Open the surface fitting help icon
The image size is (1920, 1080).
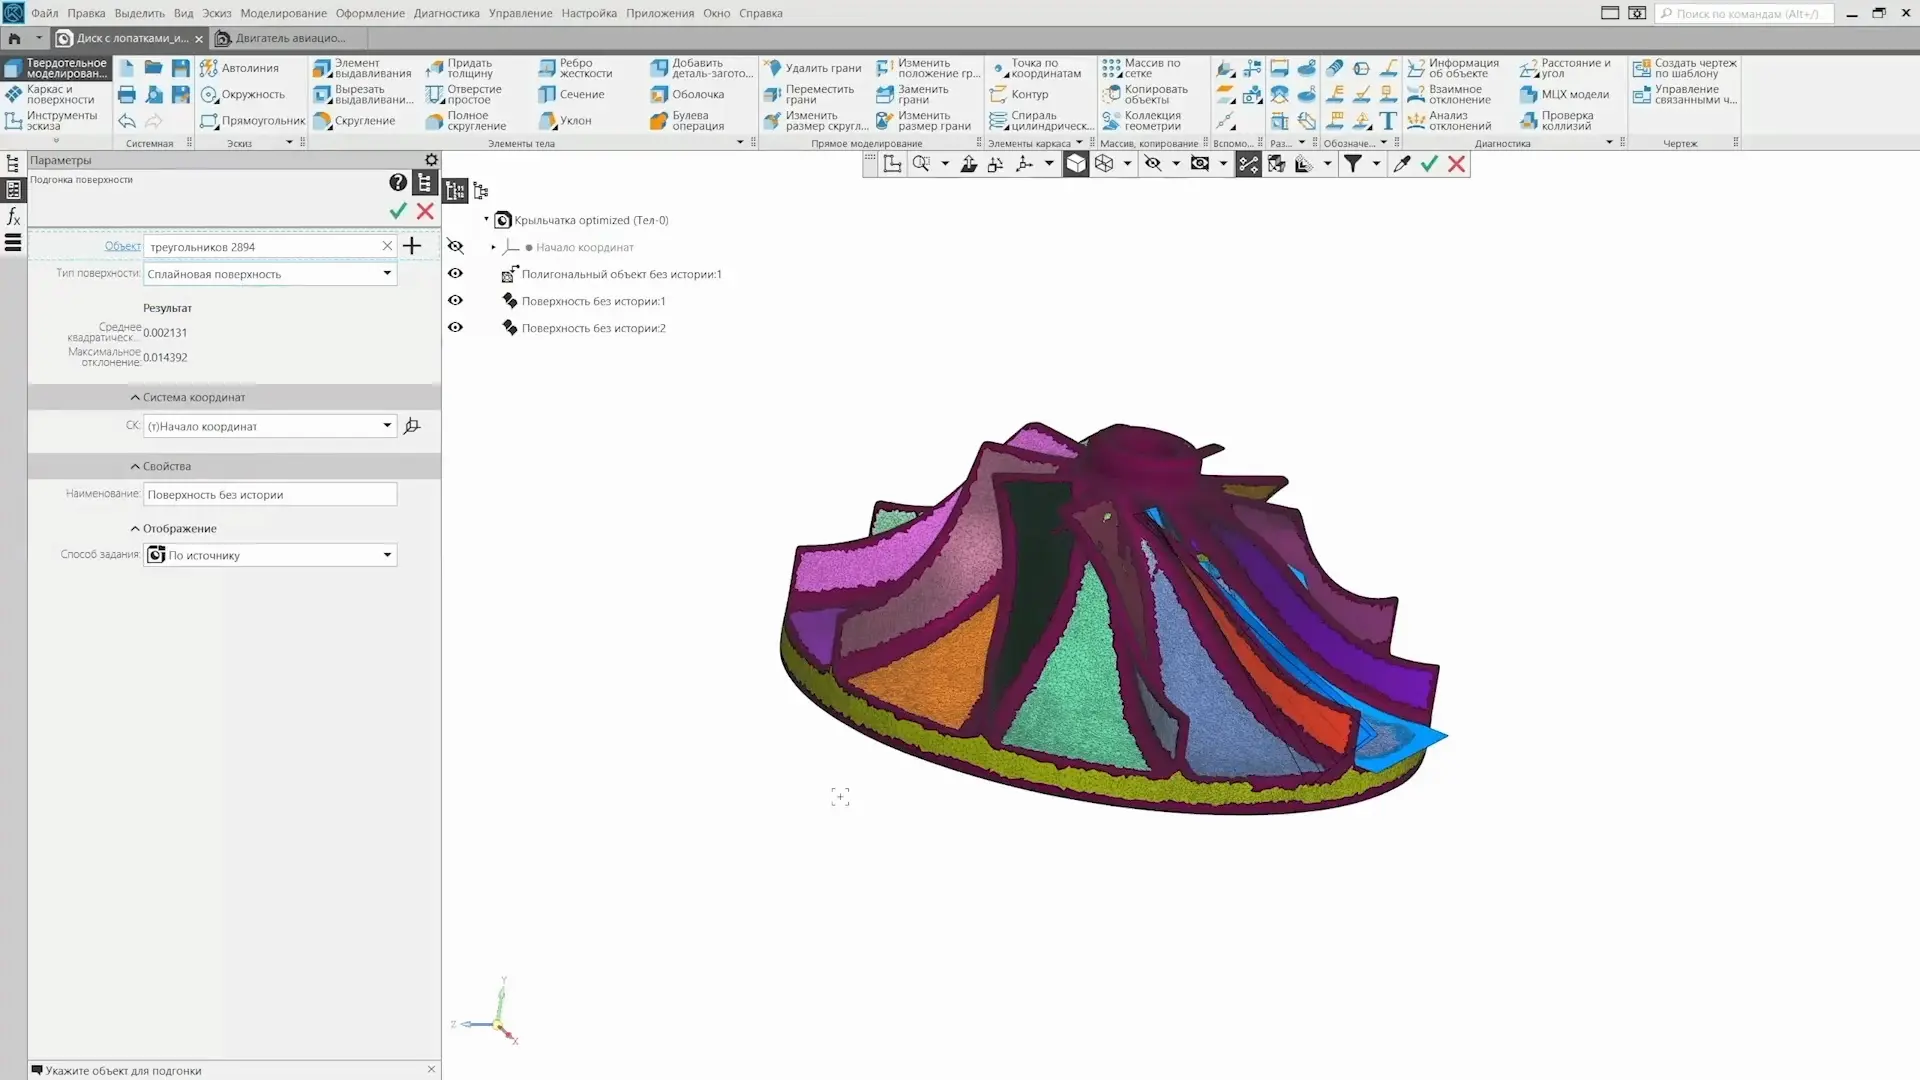(x=398, y=182)
